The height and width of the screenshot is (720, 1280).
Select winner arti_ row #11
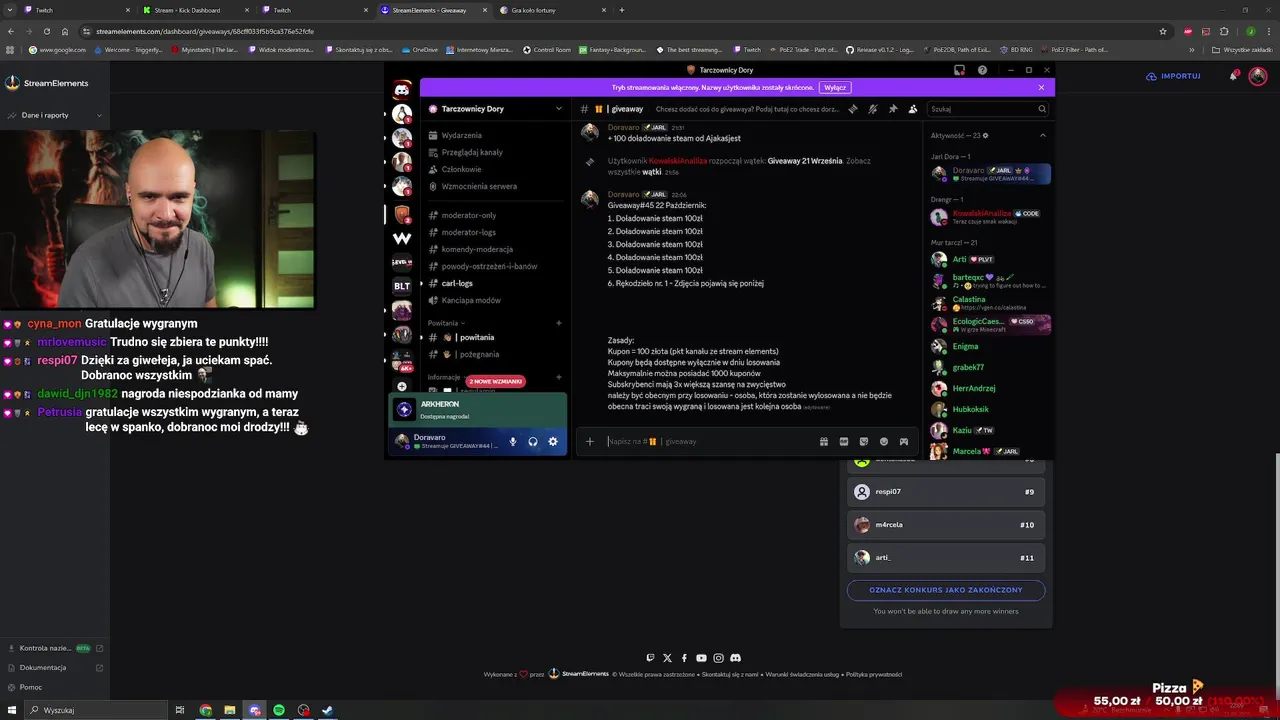point(946,558)
